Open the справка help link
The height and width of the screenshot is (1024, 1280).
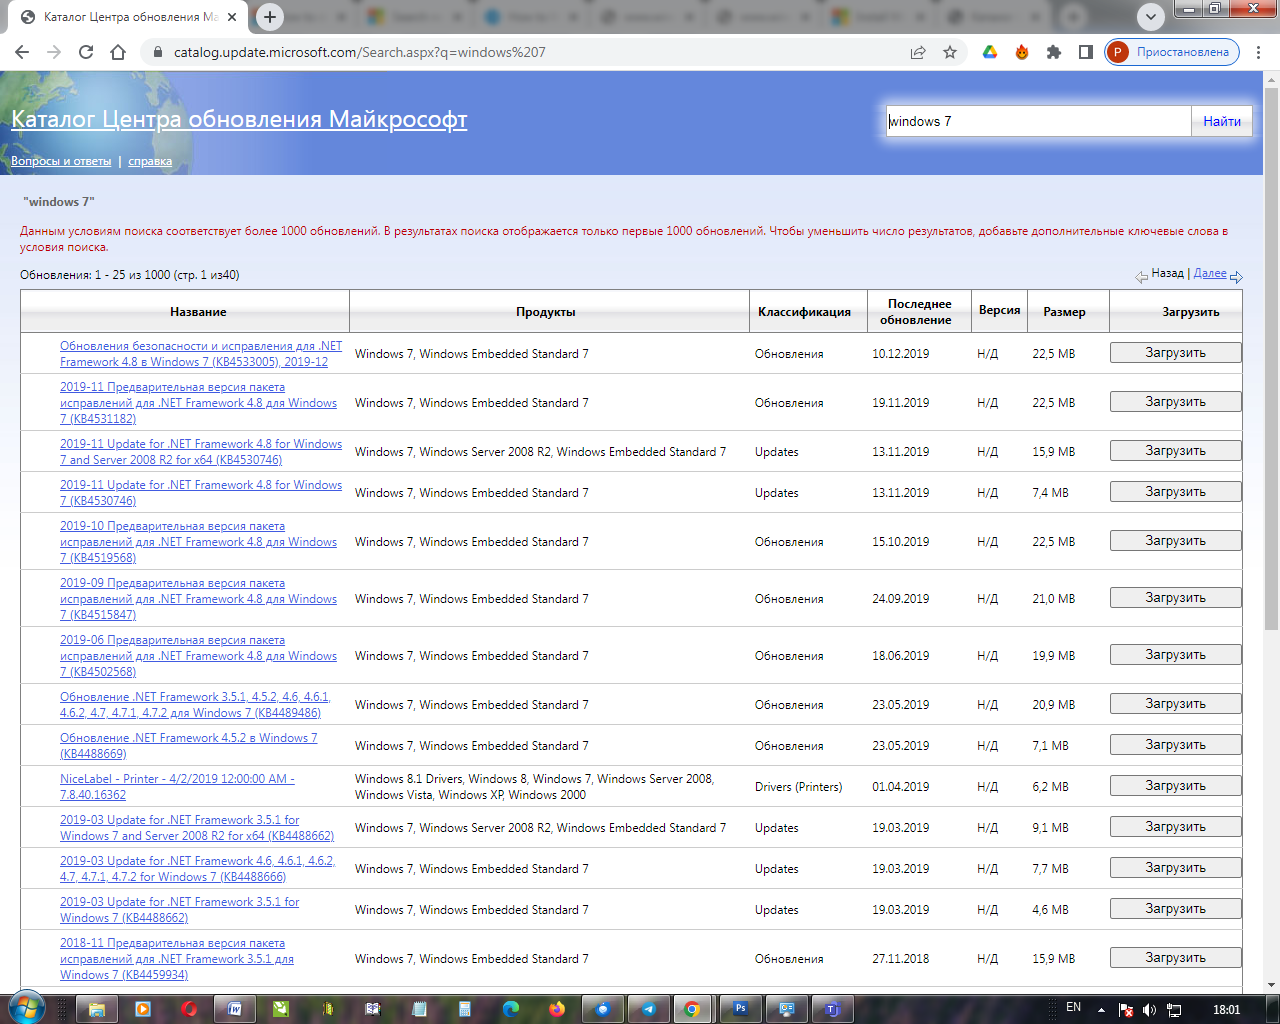pos(150,161)
